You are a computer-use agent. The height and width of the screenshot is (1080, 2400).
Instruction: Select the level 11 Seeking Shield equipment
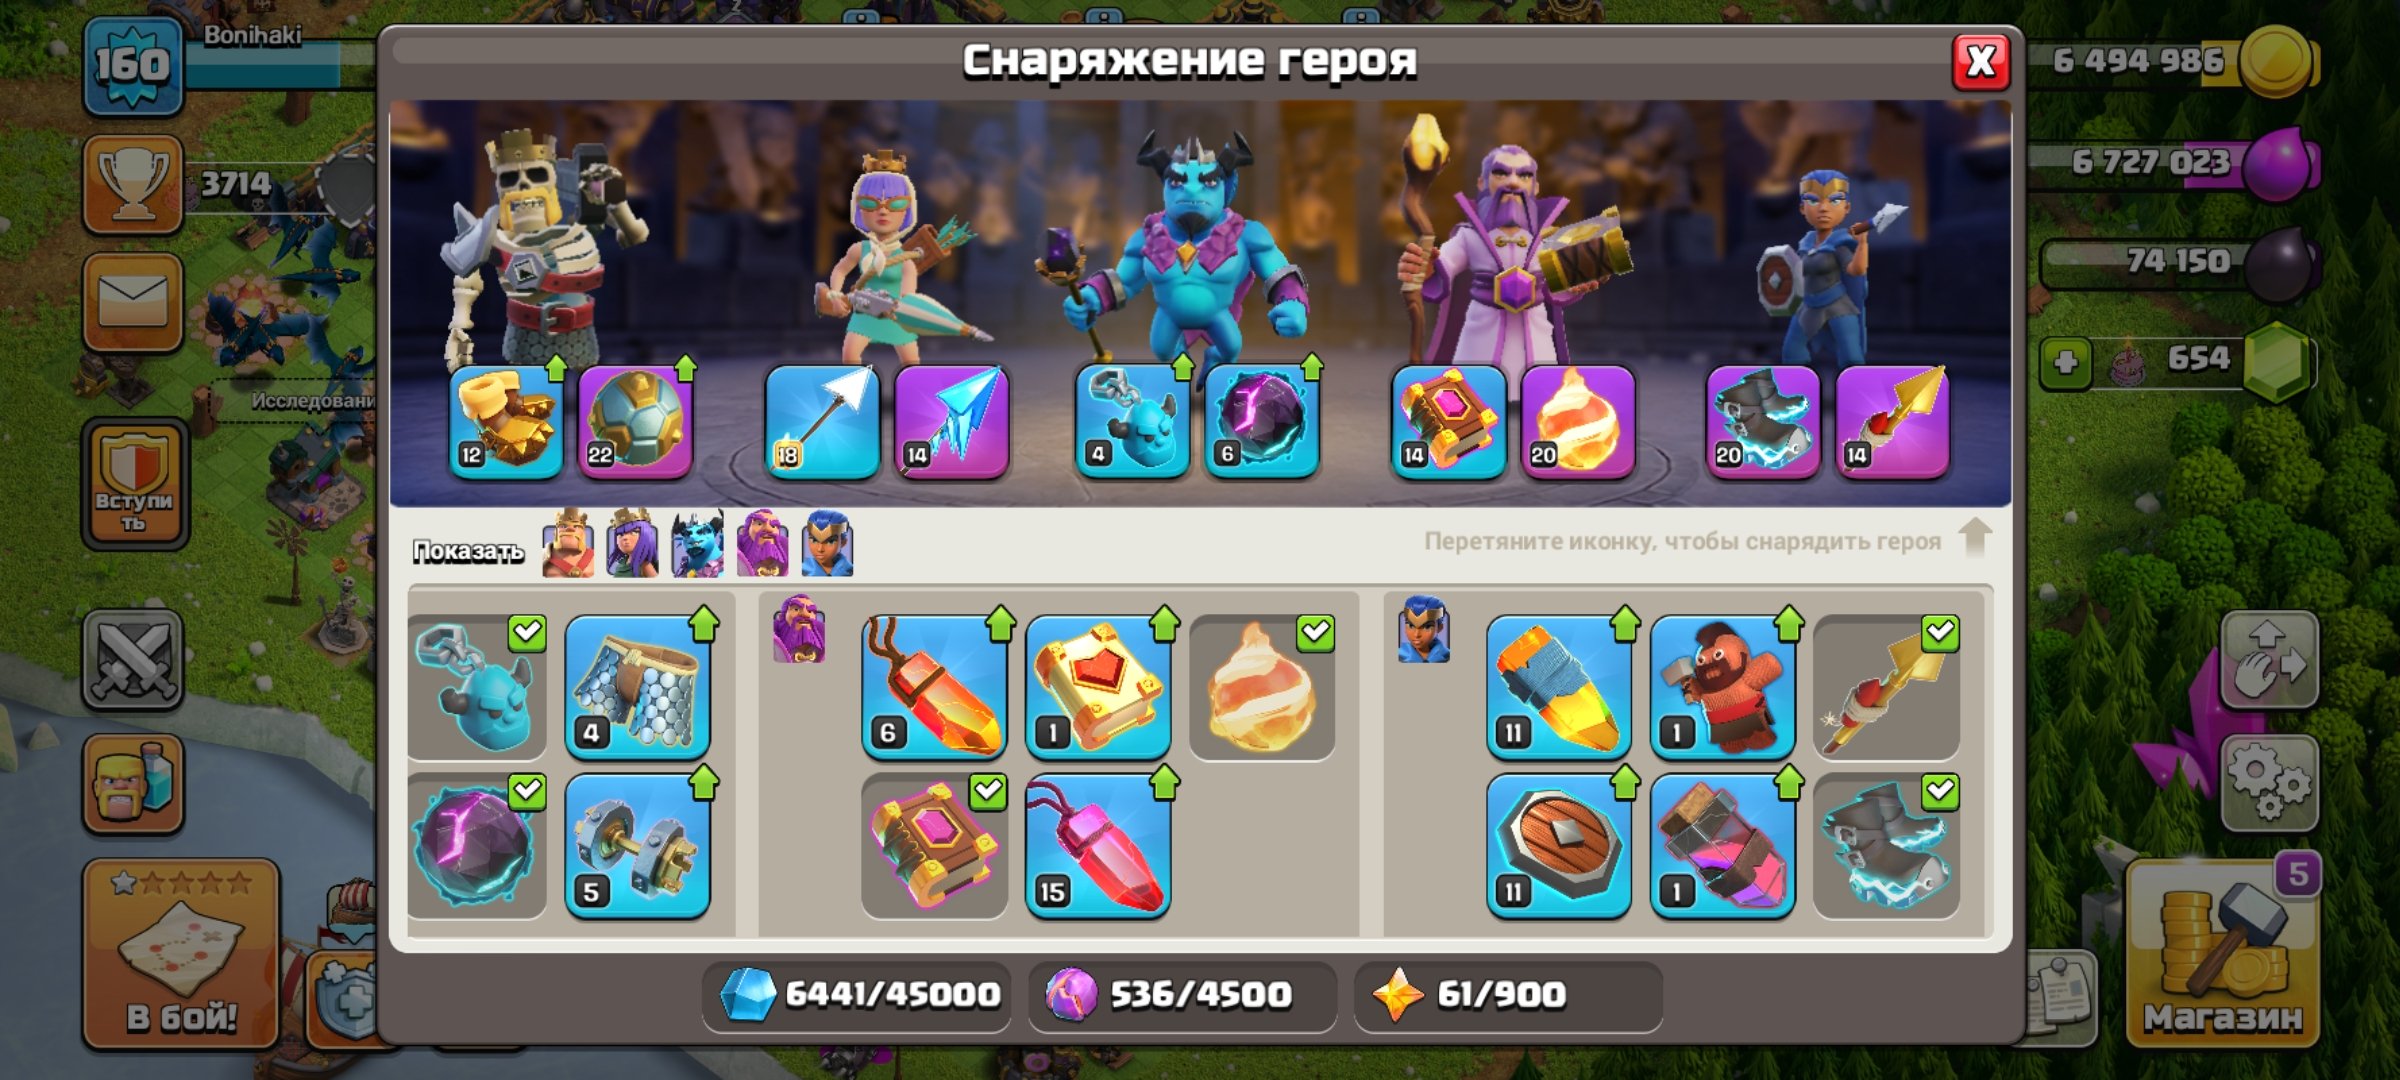click(x=1558, y=846)
